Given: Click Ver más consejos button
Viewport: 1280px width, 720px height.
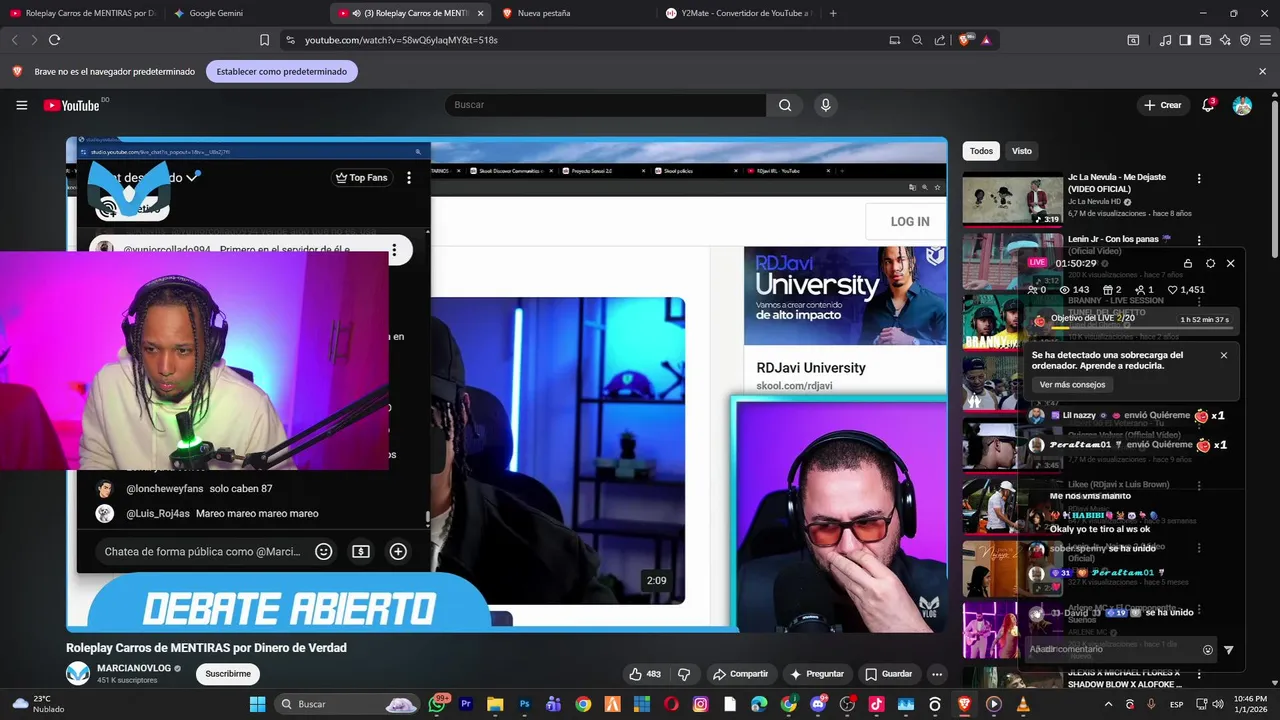Looking at the screenshot, I should pos(1072,385).
